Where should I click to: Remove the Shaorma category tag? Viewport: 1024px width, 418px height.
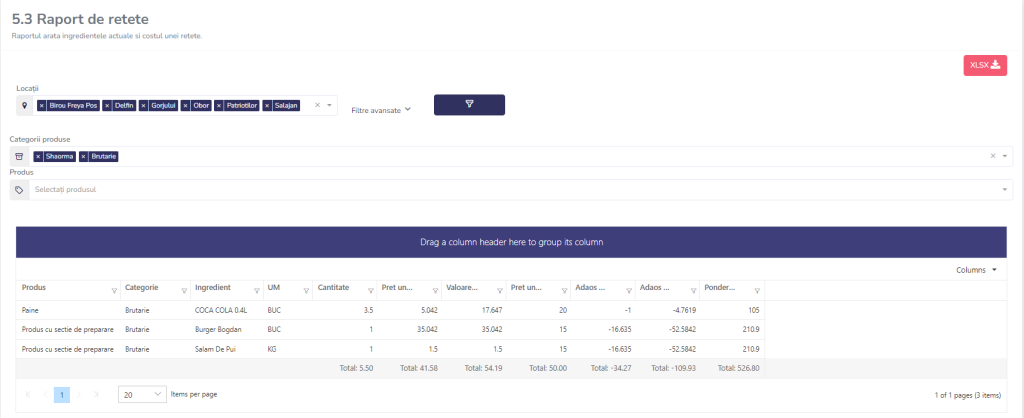[38, 156]
